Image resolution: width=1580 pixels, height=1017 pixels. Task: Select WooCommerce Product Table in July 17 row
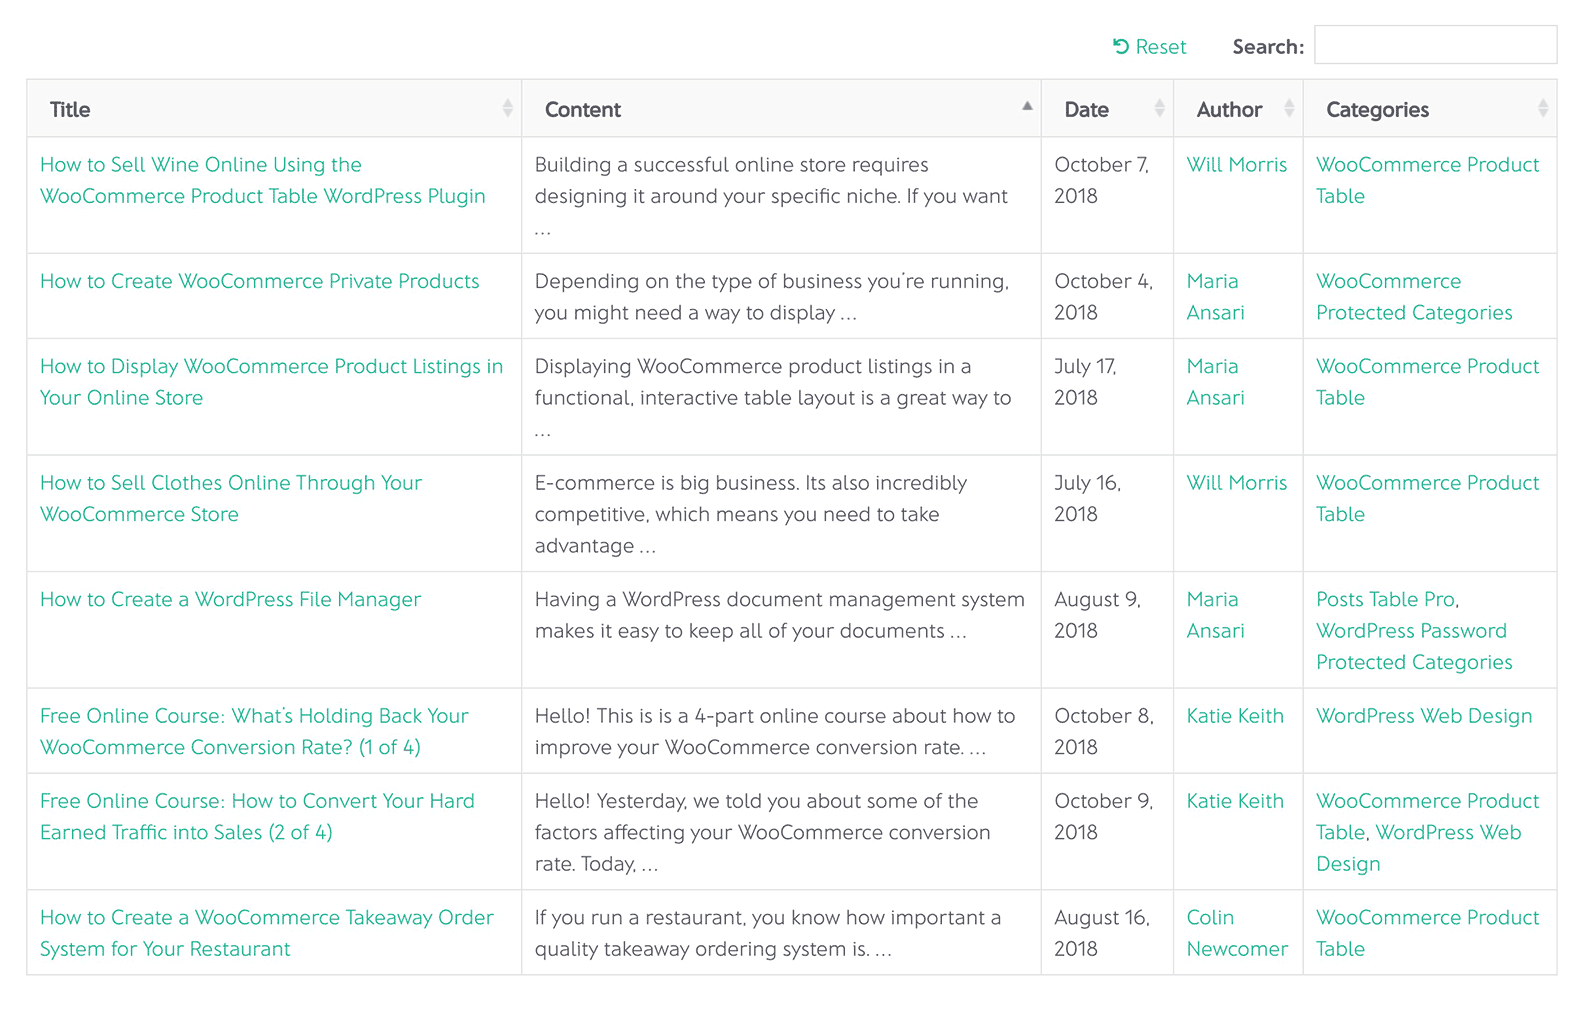[1427, 382]
